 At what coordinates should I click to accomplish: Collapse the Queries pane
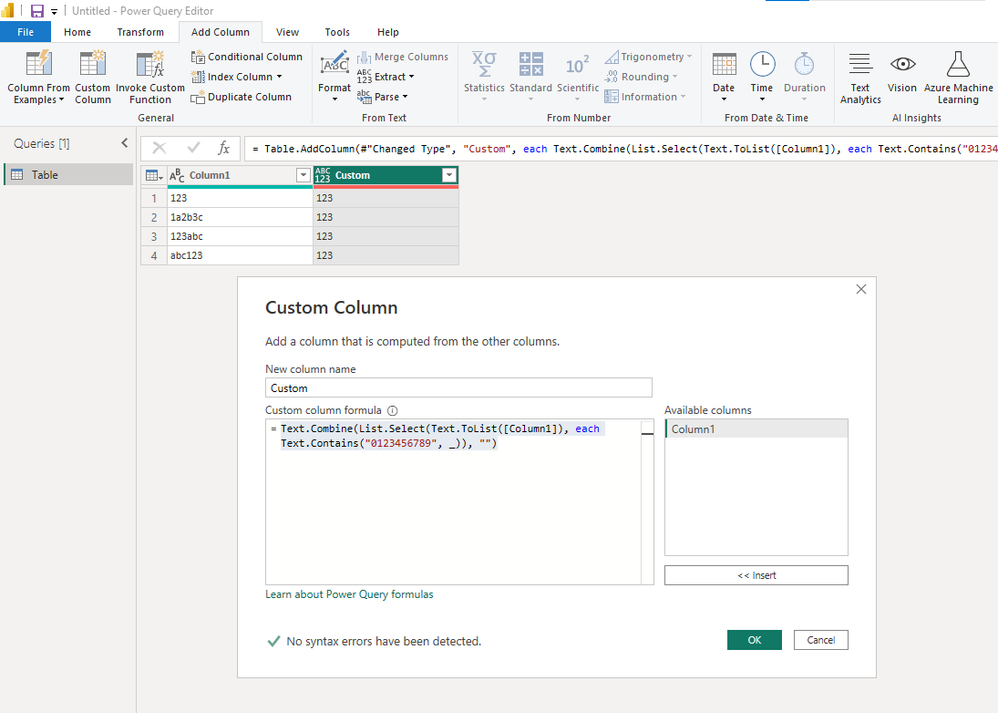point(125,143)
